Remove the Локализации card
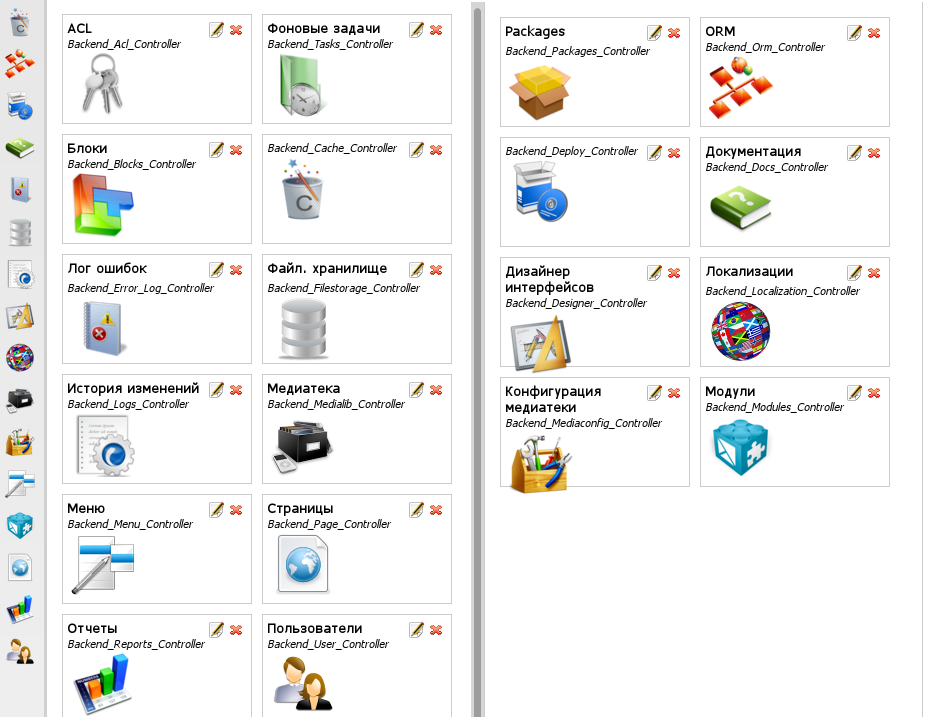938x717 pixels. (874, 273)
